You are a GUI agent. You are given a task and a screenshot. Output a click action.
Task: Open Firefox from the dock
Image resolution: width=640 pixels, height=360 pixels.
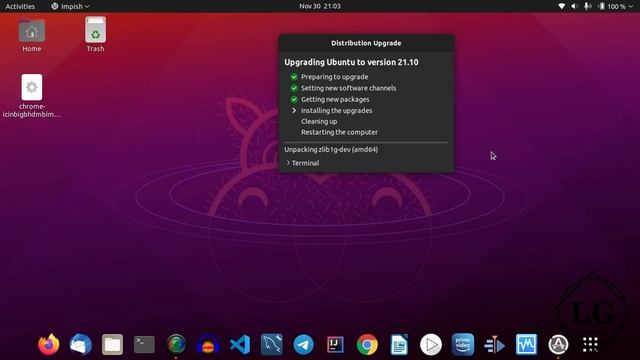coord(49,344)
